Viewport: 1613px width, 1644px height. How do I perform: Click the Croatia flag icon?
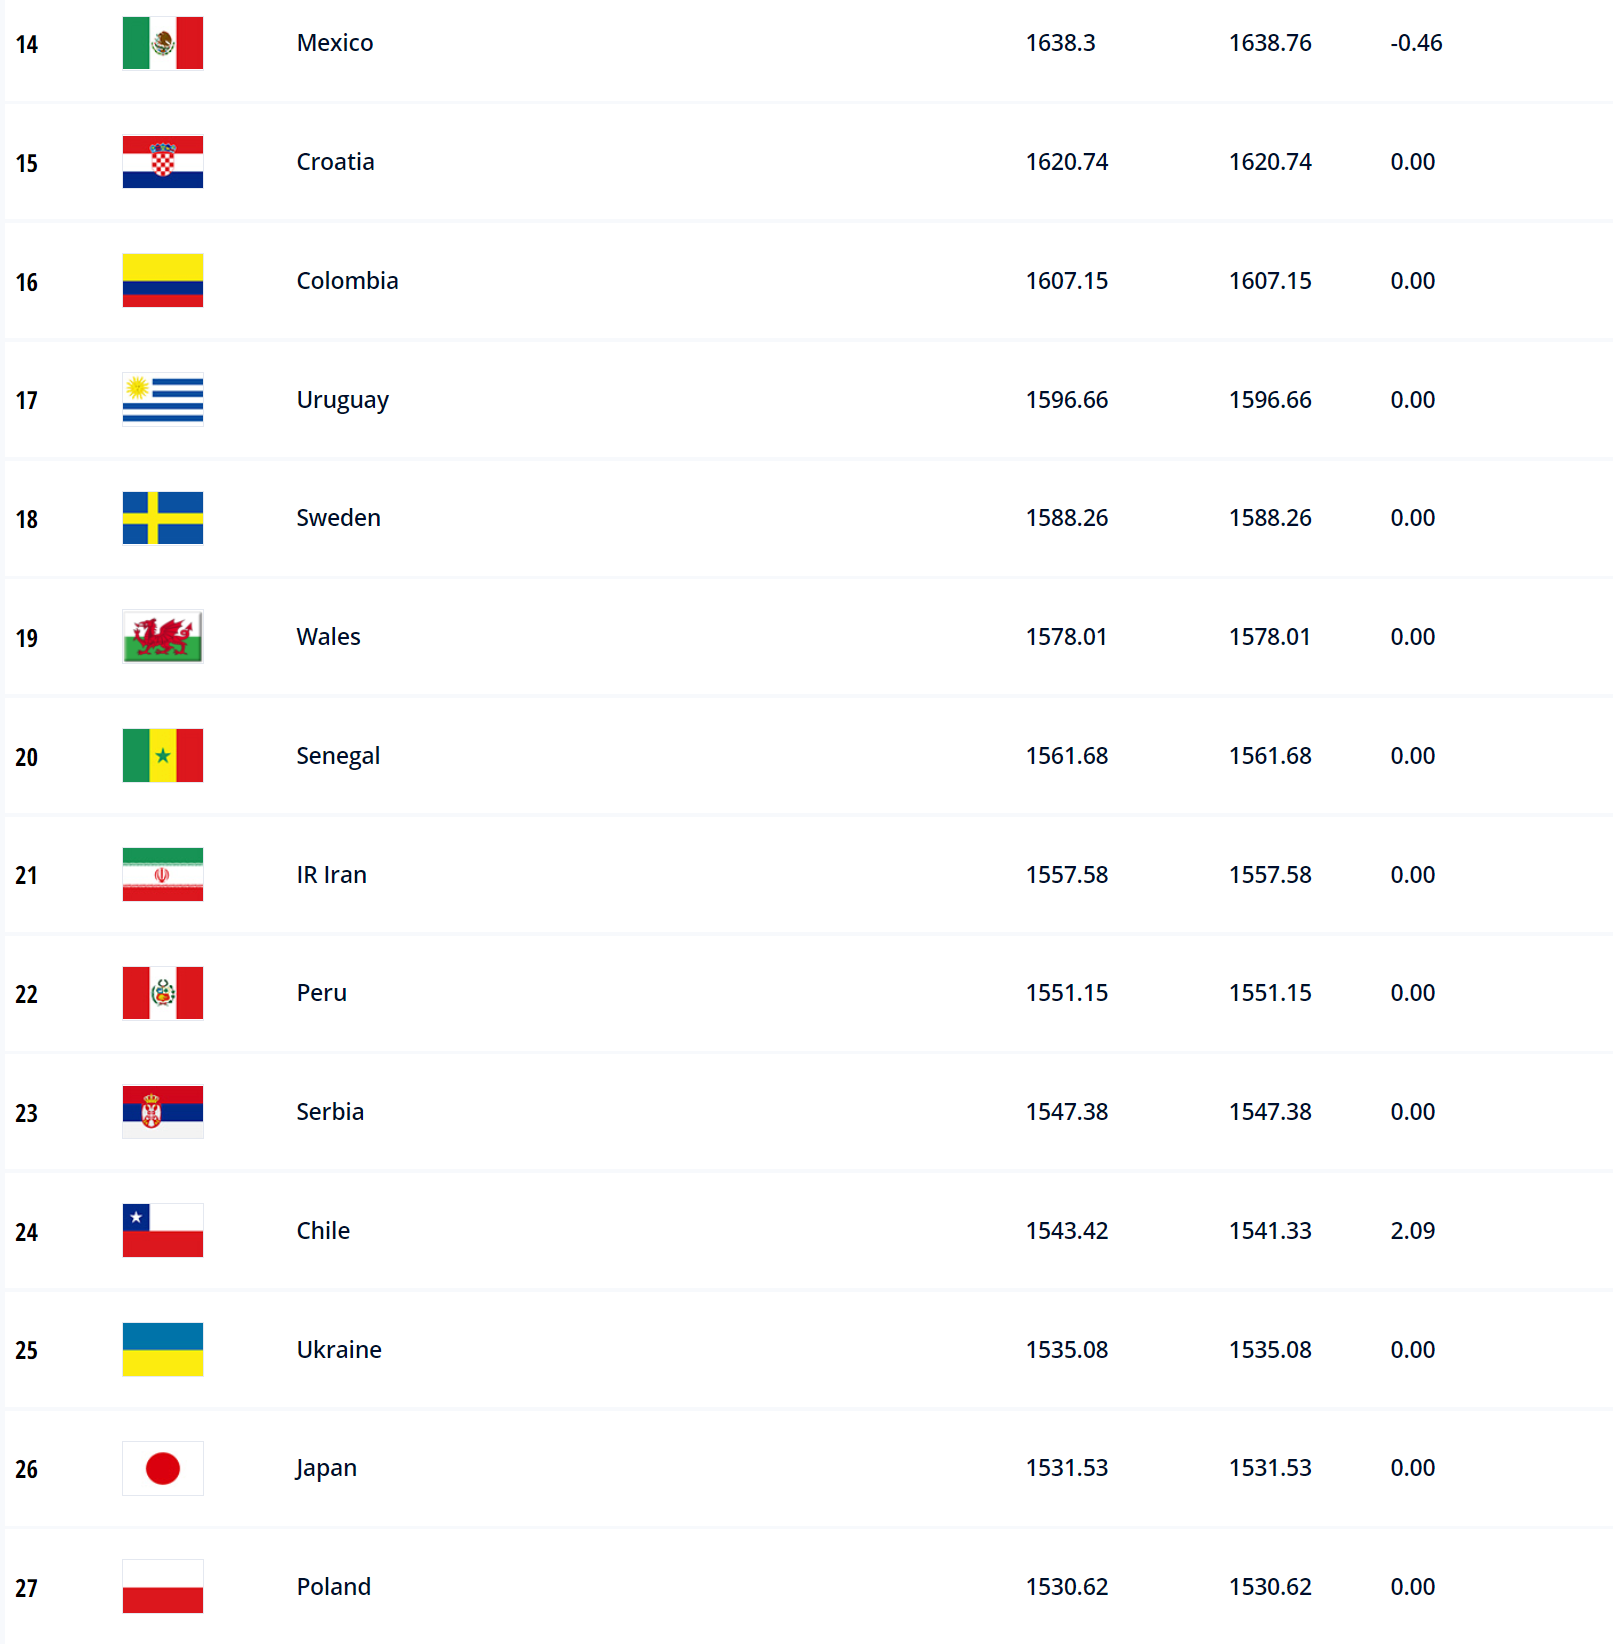162,162
